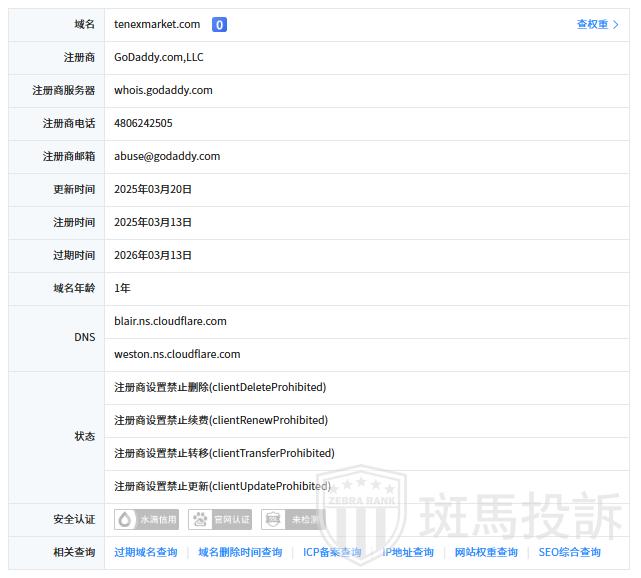Click the expiry date 2026年03月13日
The width and height of the screenshot is (641, 578).
pos(153,255)
